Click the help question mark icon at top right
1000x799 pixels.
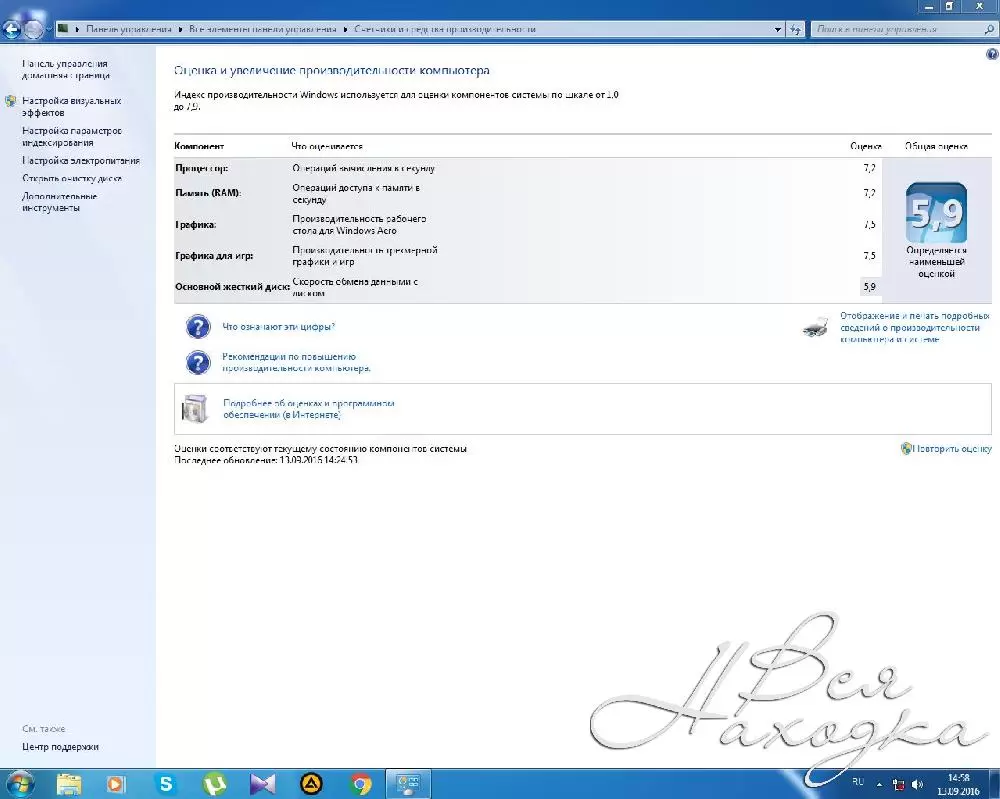click(991, 54)
